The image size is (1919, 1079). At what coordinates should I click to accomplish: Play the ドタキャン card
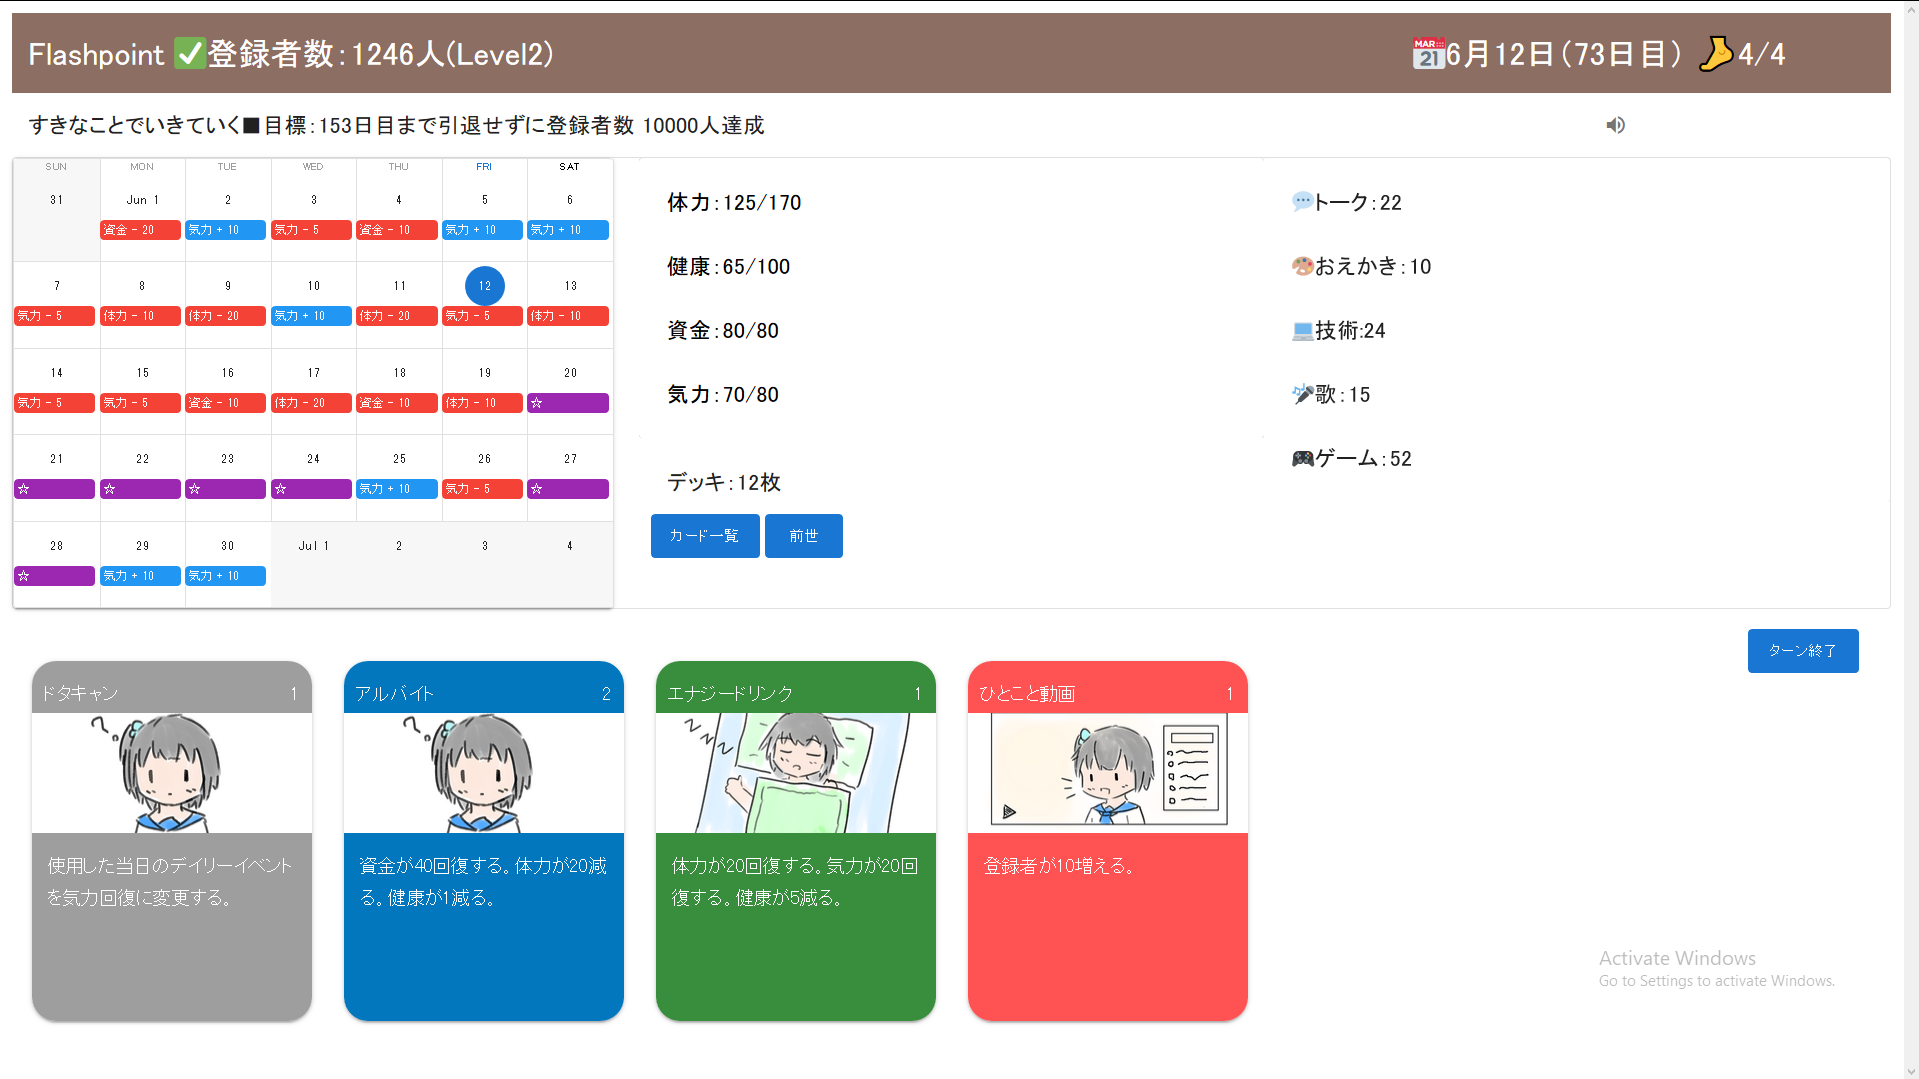click(x=172, y=841)
